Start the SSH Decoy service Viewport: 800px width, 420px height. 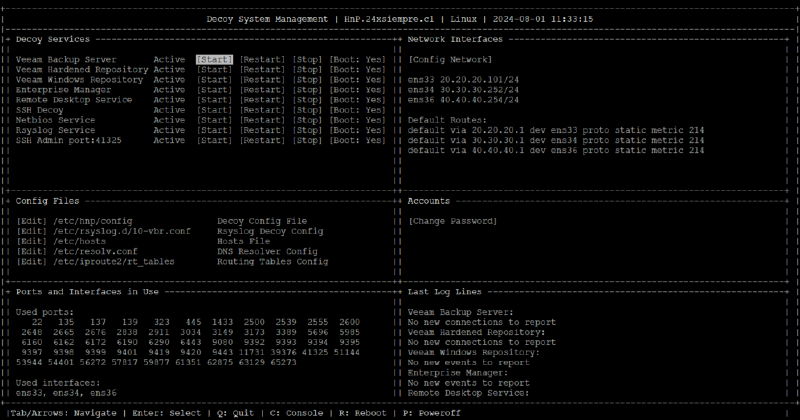(214, 110)
